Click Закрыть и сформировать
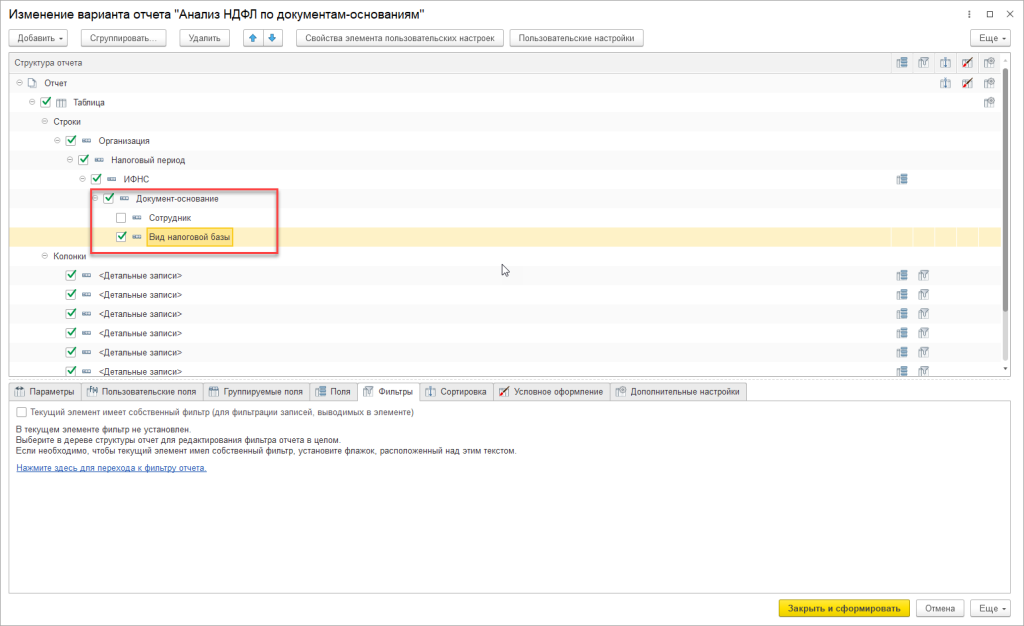This screenshot has width=1024, height=626. [x=844, y=608]
